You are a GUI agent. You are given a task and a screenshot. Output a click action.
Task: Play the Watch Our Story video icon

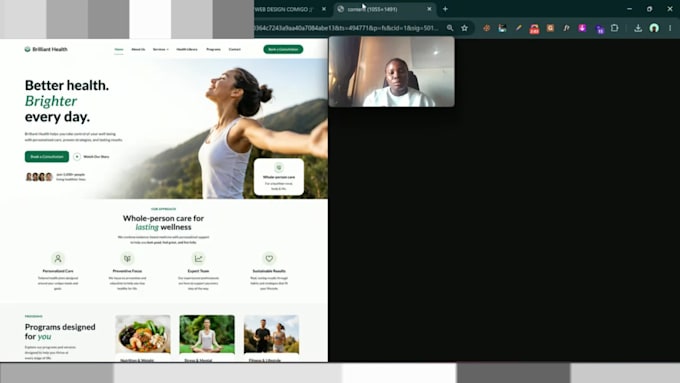tap(77, 157)
